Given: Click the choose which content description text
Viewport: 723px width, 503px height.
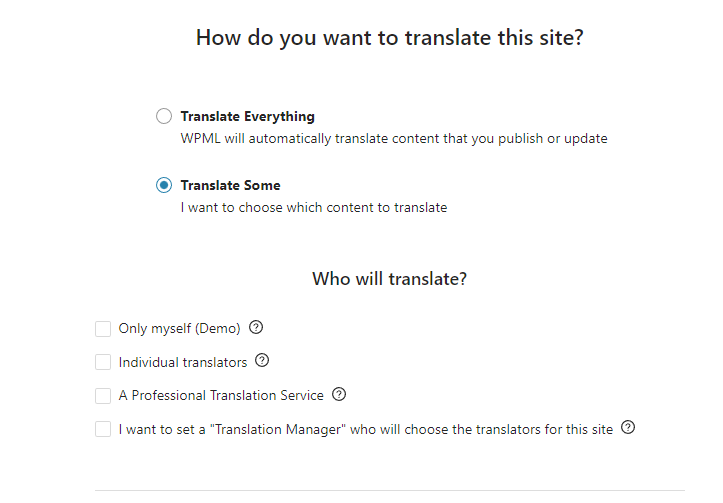Looking at the screenshot, I should click(314, 207).
